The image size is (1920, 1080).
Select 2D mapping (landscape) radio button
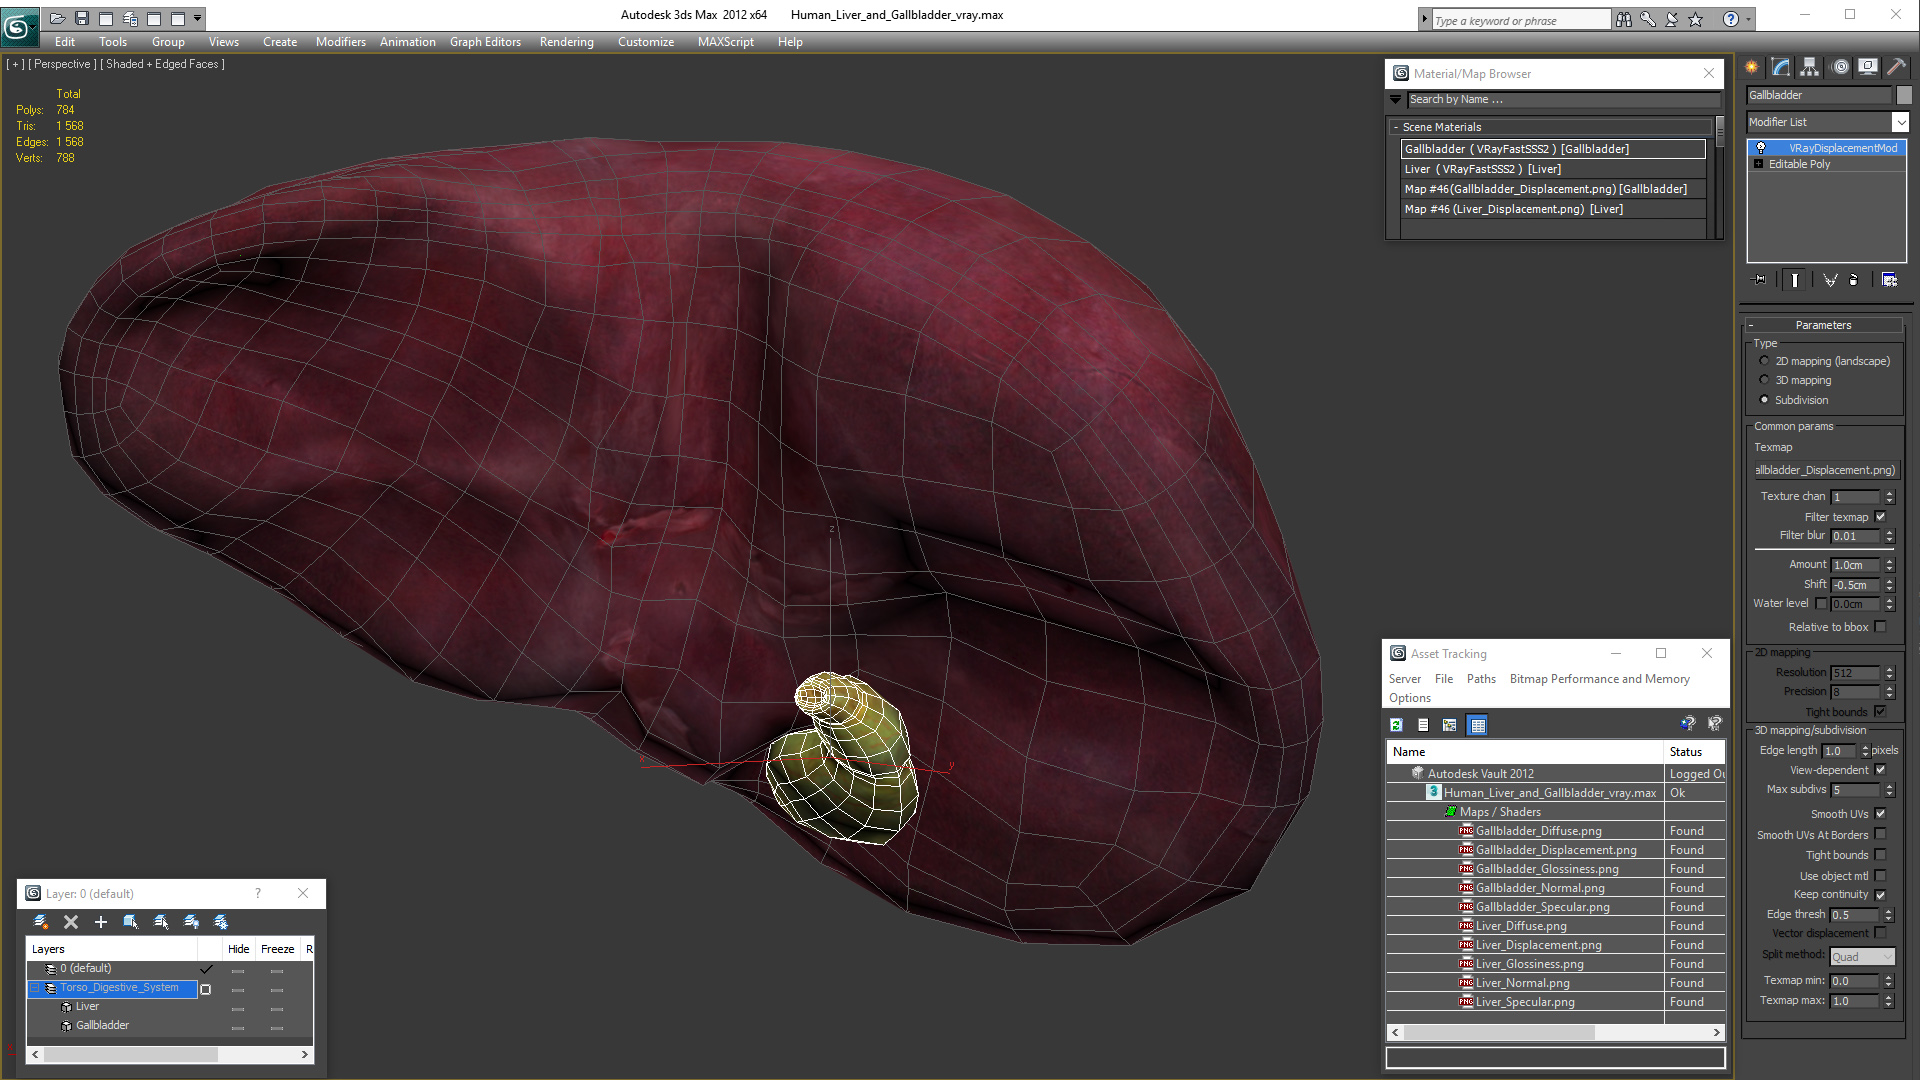coord(1764,361)
